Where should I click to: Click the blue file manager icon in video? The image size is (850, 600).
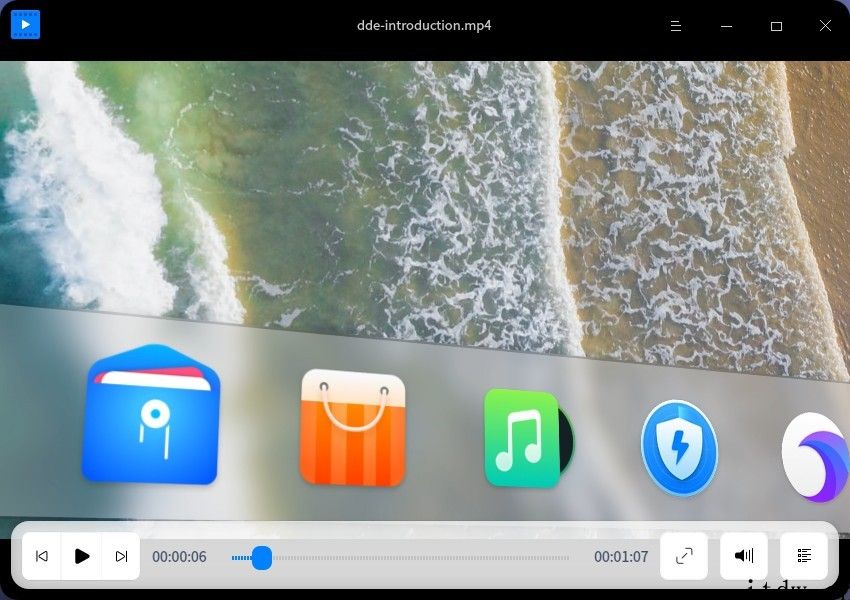tap(151, 414)
